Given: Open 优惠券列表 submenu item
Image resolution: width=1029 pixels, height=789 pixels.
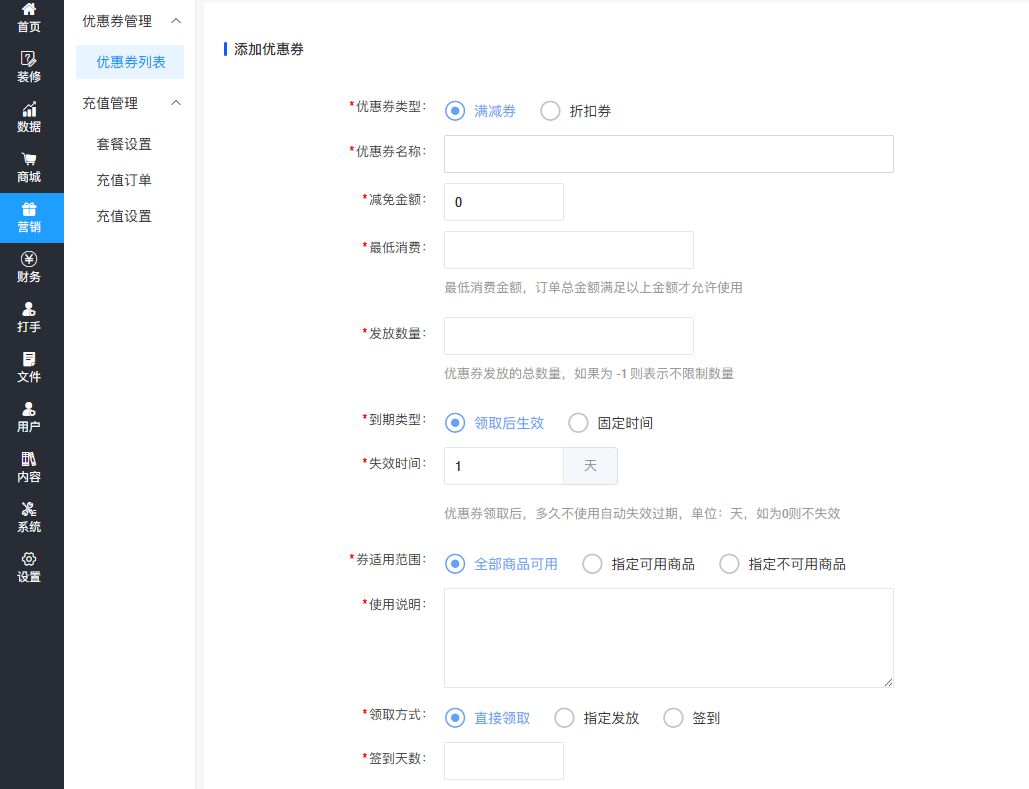Looking at the screenshot, I should click(x=130, y=62).
